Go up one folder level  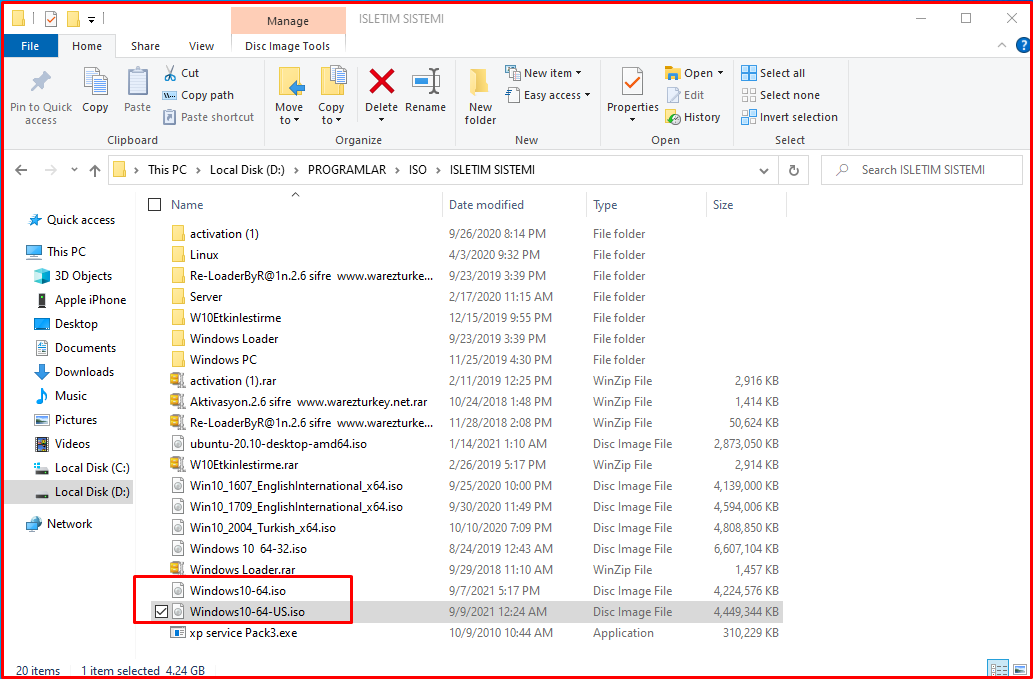tap(95, 170)
